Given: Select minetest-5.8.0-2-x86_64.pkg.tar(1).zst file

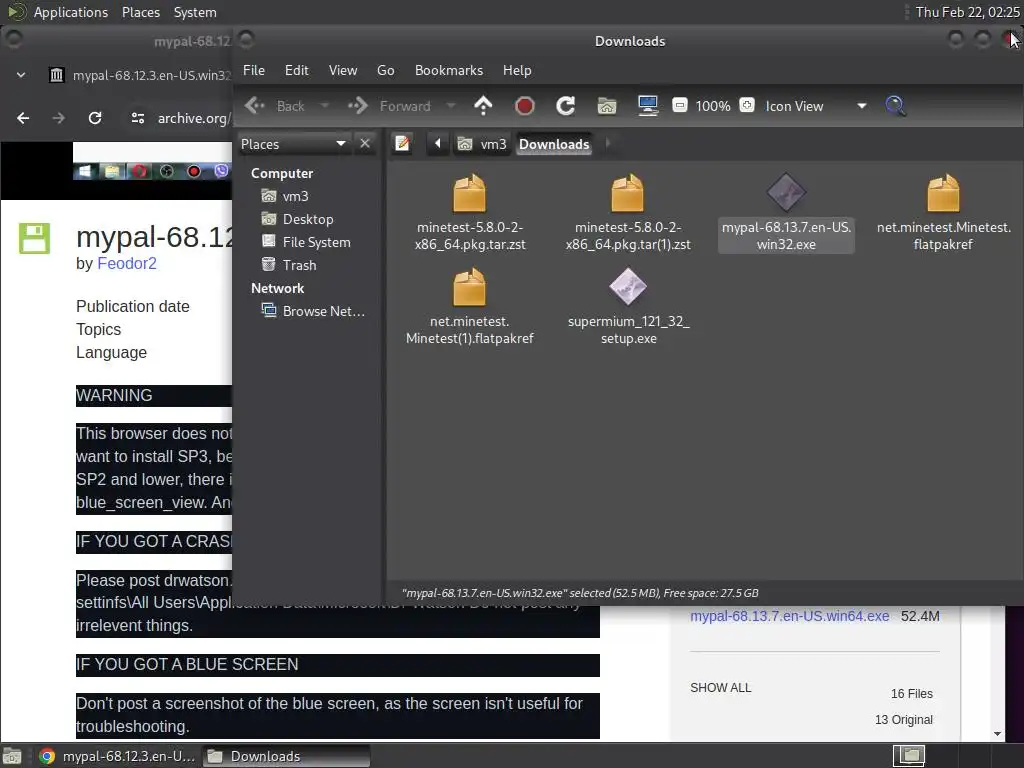Looking at the screenshot, I should [628, 212].
